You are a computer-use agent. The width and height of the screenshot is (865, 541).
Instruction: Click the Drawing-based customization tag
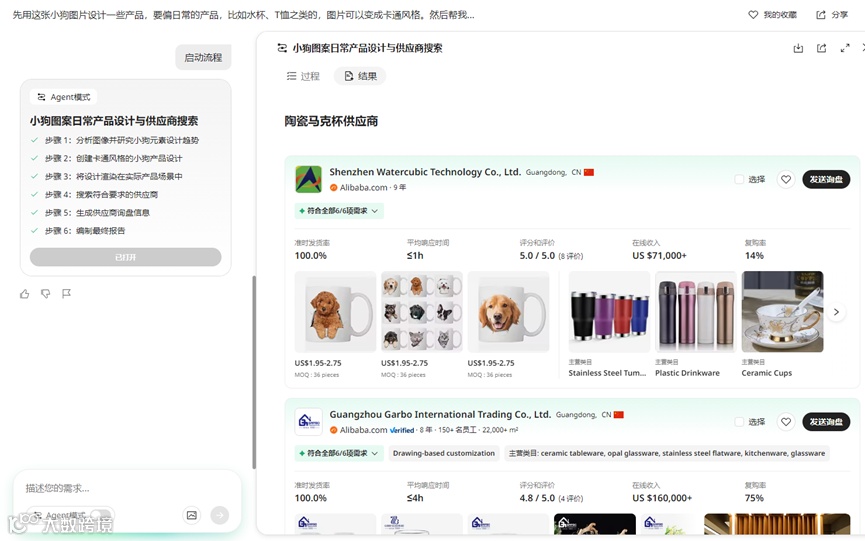pos(444,453)
